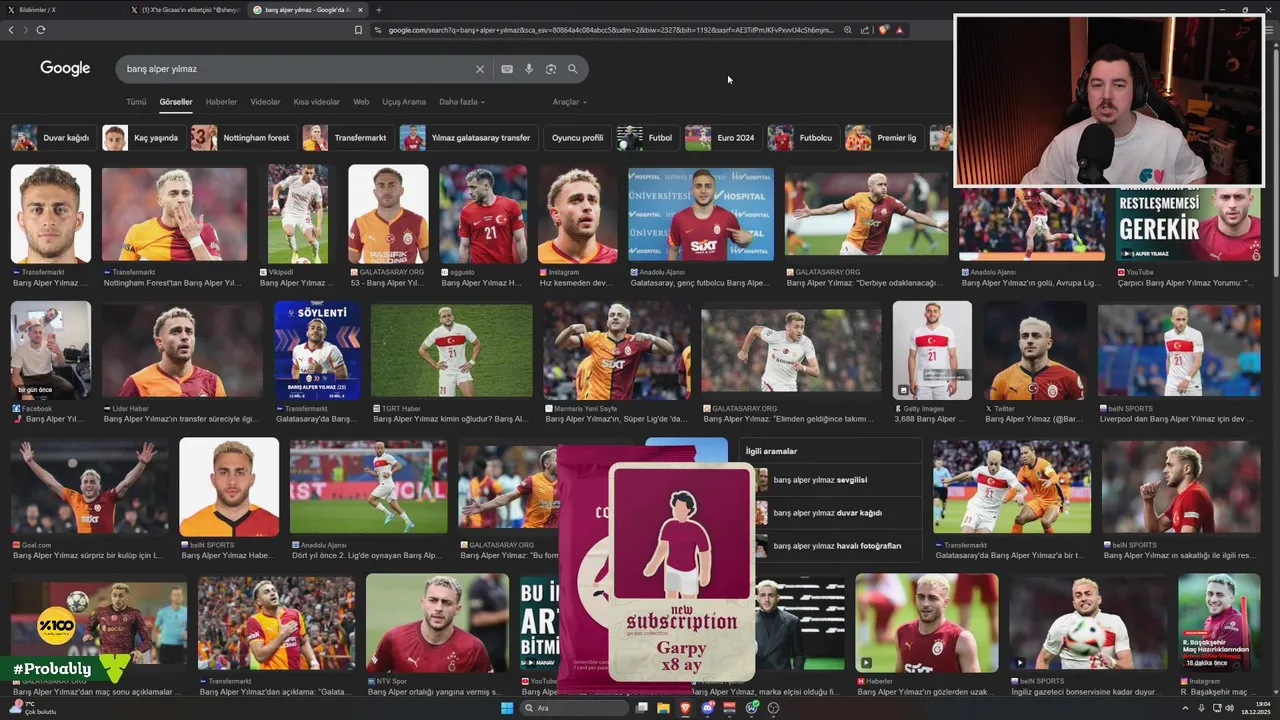Viewport: 1280px width, 720px height.
Task: Select Oyuncu profili chip
Action: 577,138
